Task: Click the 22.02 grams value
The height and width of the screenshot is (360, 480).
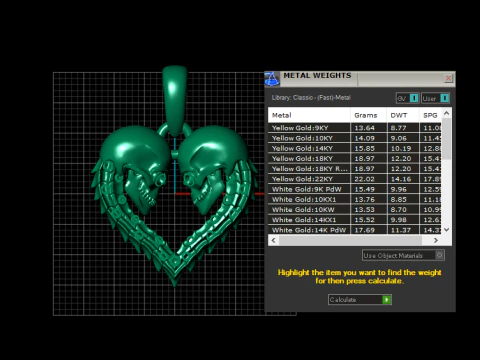Action: (364, 179)
